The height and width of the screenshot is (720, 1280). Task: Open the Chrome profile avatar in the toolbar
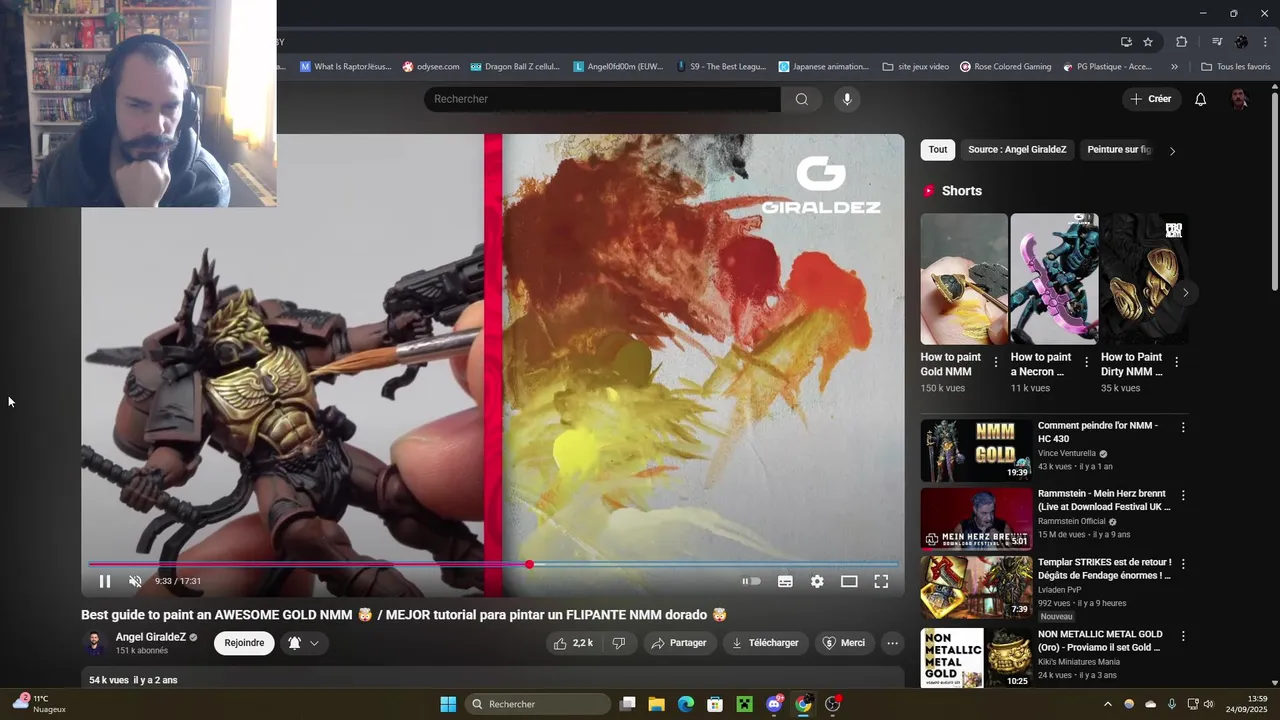coord(1241,42)
